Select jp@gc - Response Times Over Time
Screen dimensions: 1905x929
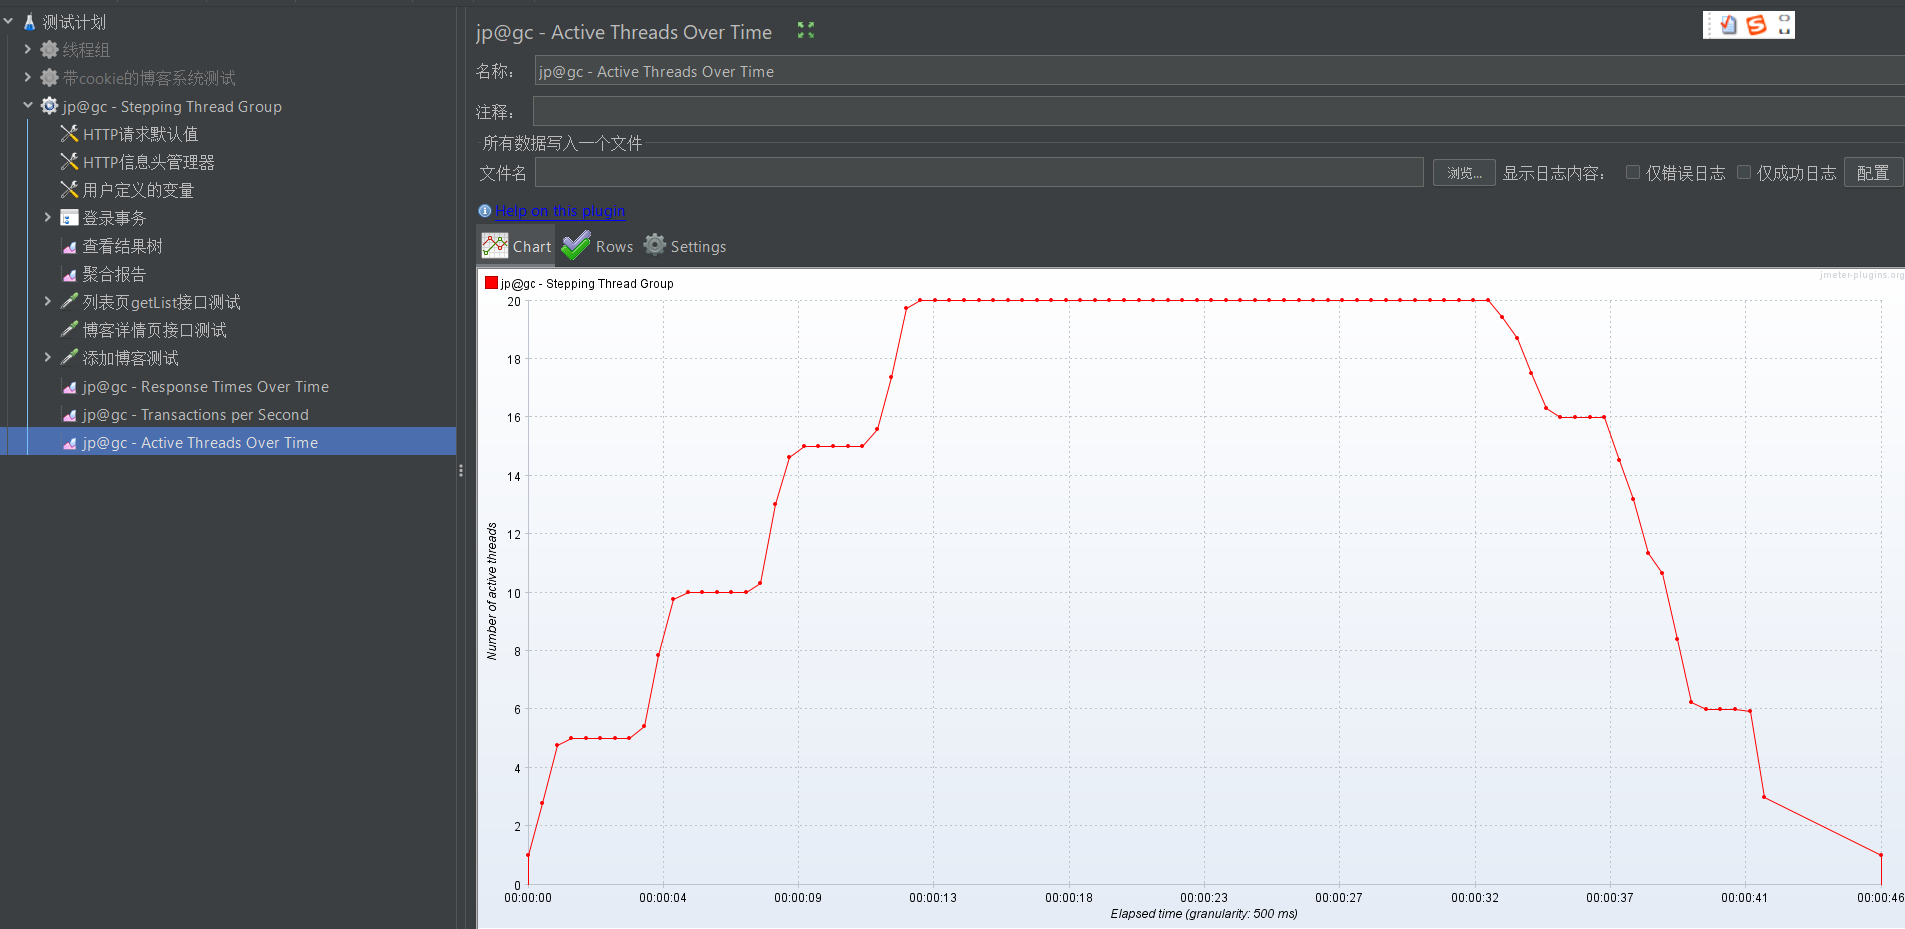(205, 387)
